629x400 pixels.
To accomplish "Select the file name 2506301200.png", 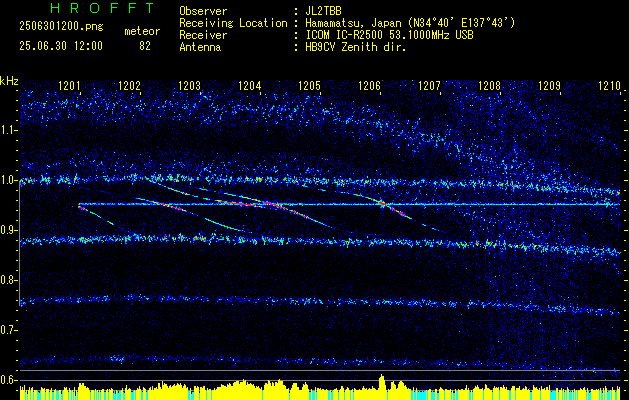I will (61, 26).
